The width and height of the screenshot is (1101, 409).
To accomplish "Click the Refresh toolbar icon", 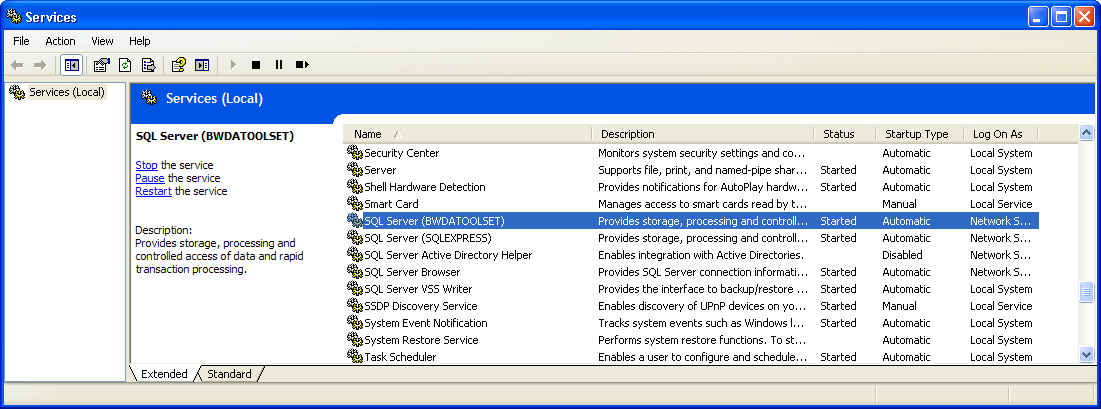I will pos(125,65).
